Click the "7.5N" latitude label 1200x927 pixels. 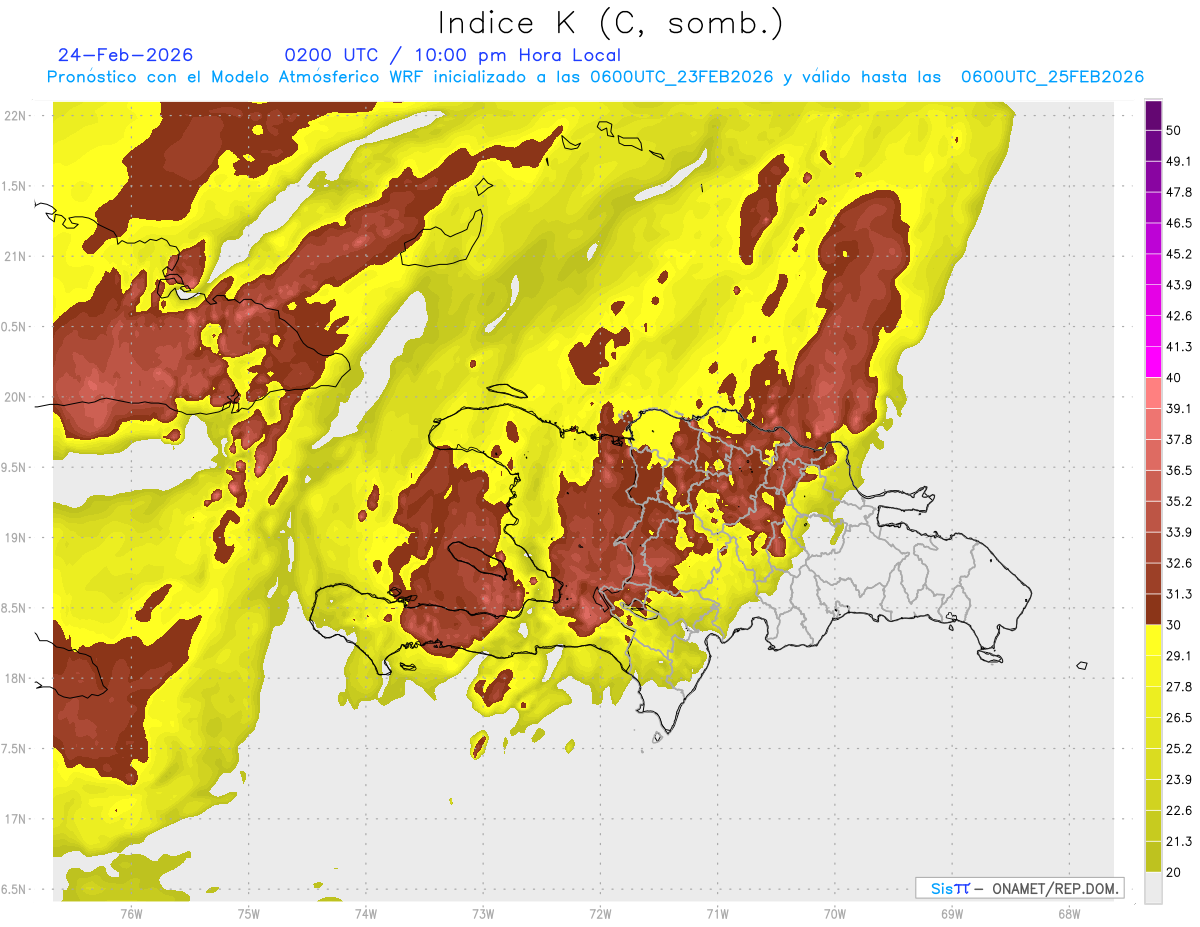[x=15, y=749]
